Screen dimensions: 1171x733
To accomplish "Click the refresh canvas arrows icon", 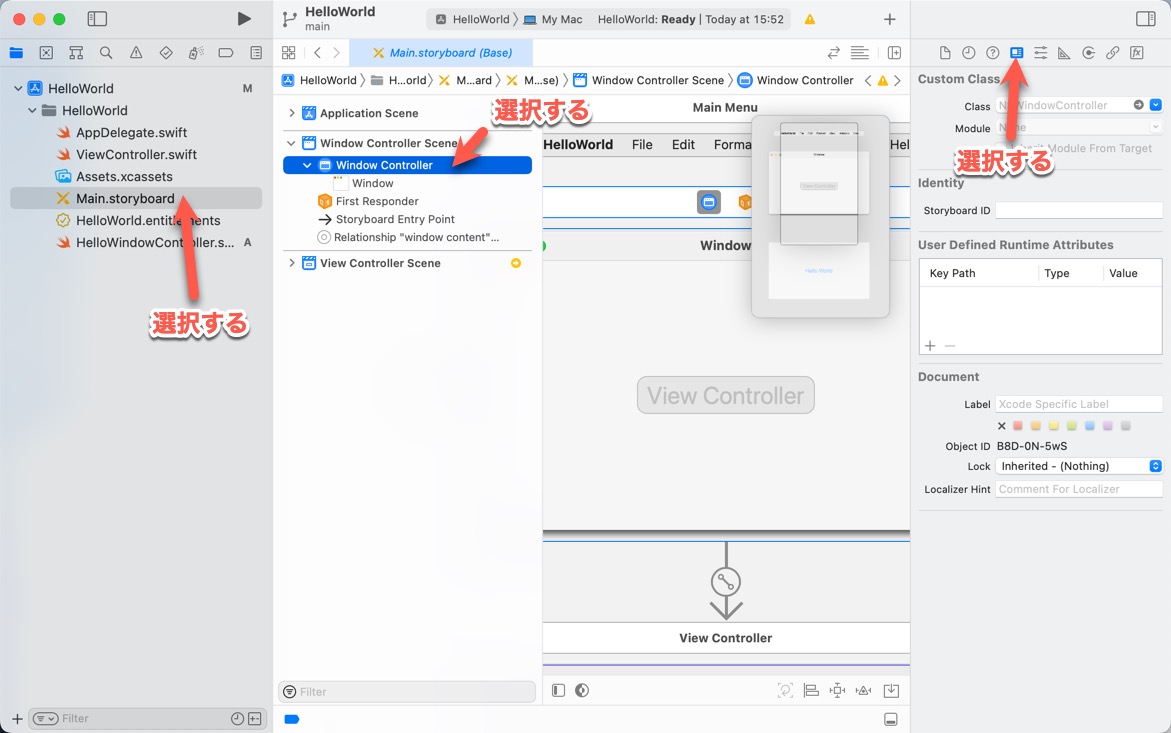I will [833, 52].
